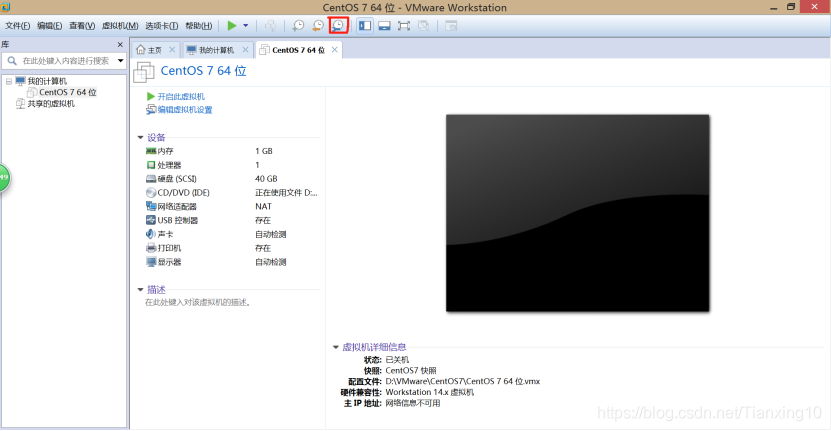Click the 40 GB hard disk value
Image resolution: width=831 pixels, height=431 pixels.
tap(266, 179)
